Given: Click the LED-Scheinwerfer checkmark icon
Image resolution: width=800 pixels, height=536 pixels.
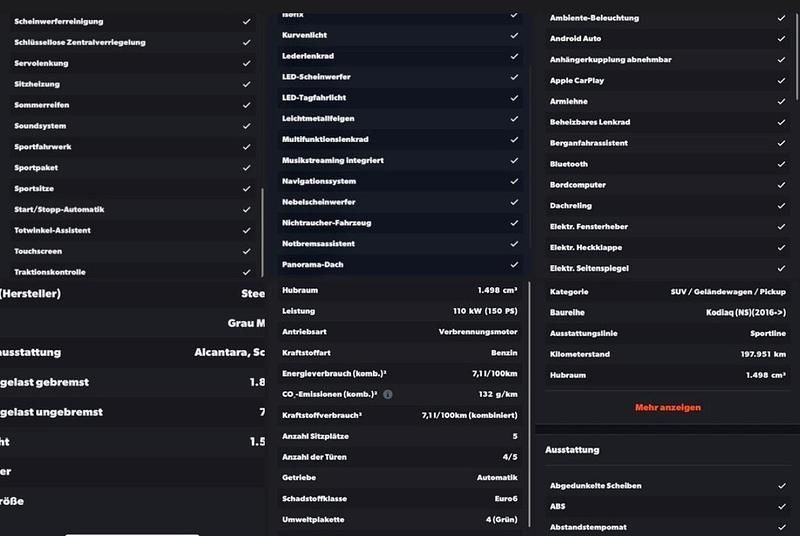Looking at the screenshot, I should point(514,77).
